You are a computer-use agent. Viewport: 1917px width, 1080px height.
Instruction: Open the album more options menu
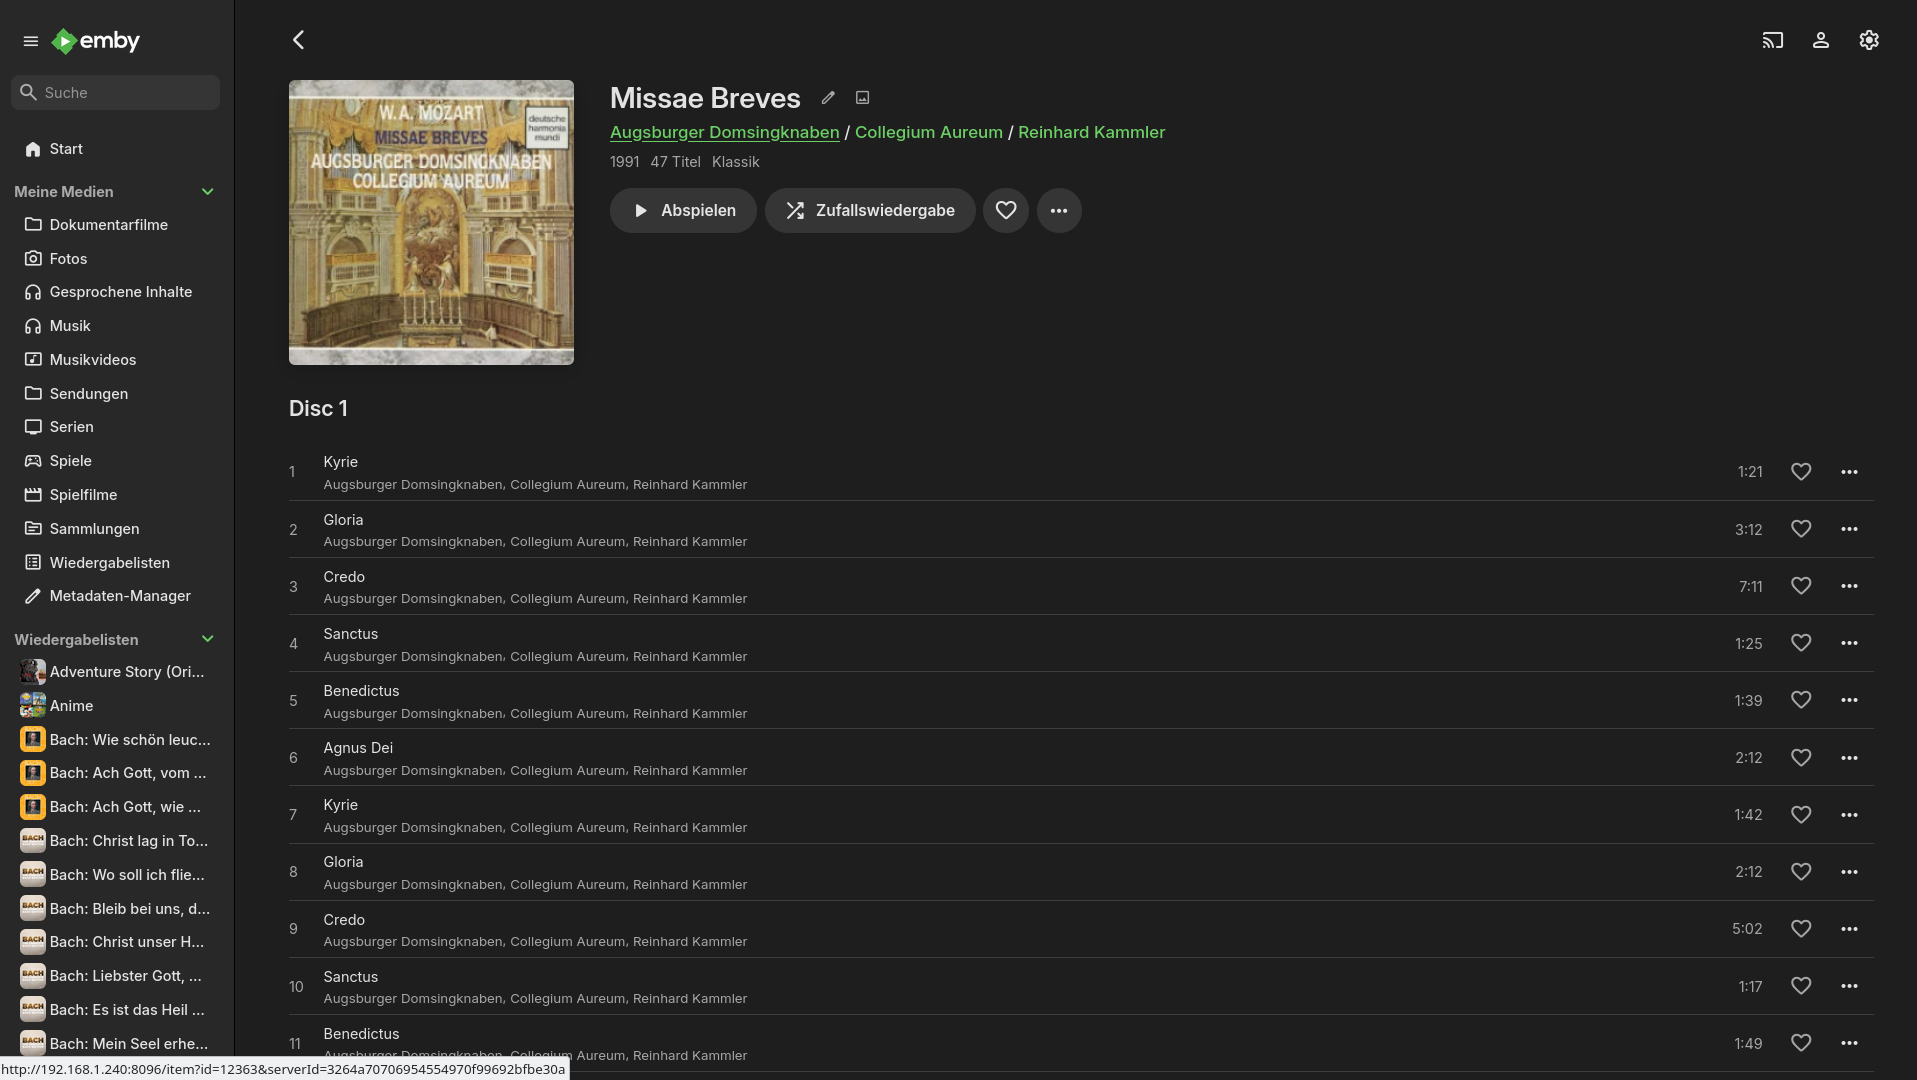(1059, 211)
